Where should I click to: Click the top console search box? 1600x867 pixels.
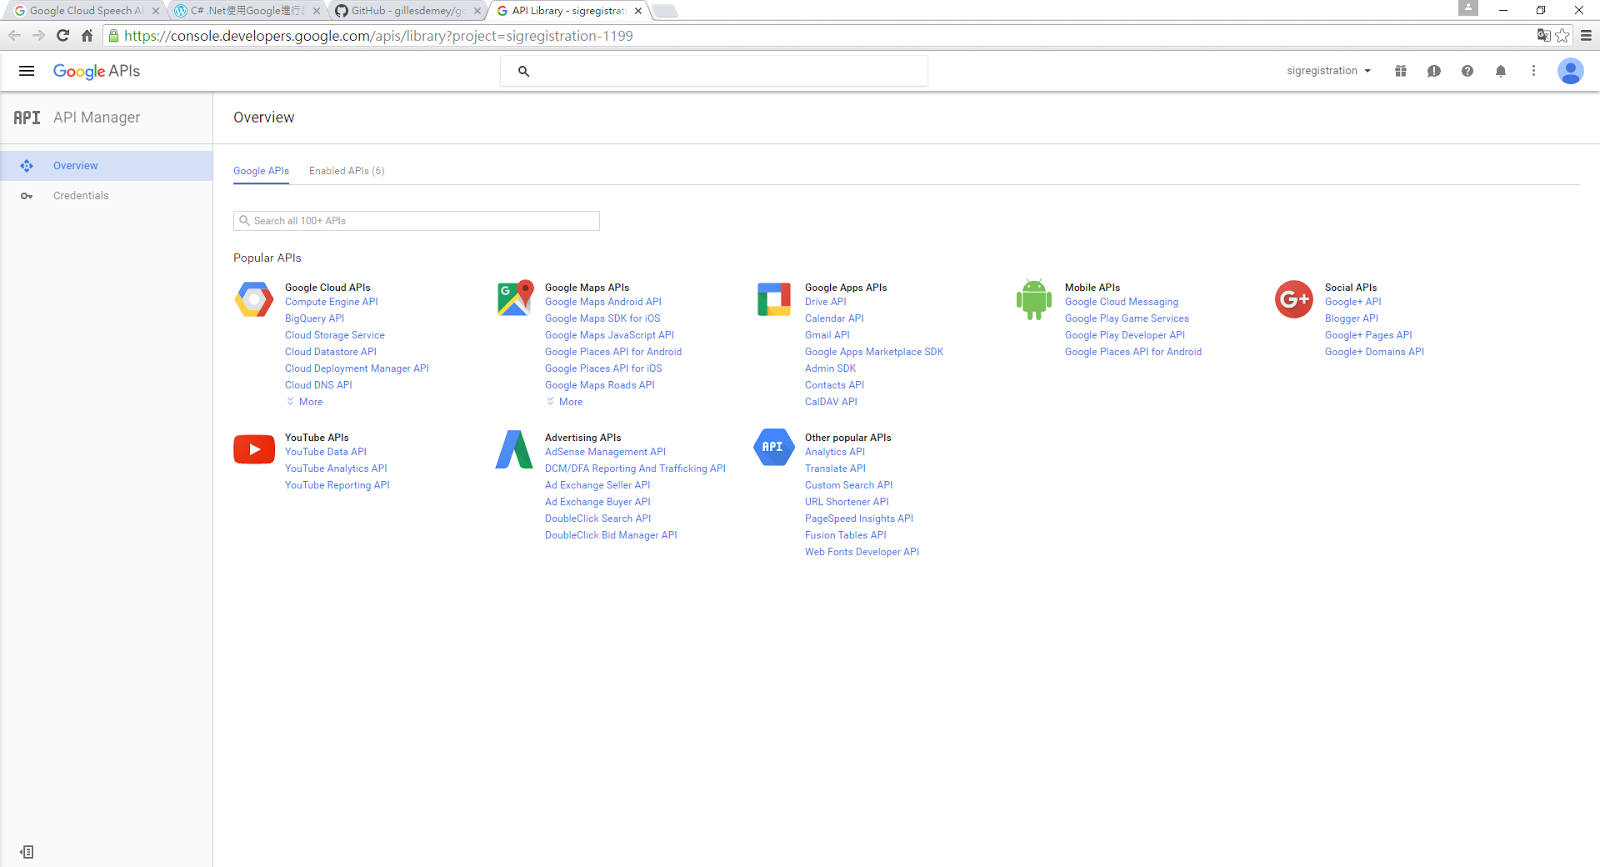[x=714, y=71]
